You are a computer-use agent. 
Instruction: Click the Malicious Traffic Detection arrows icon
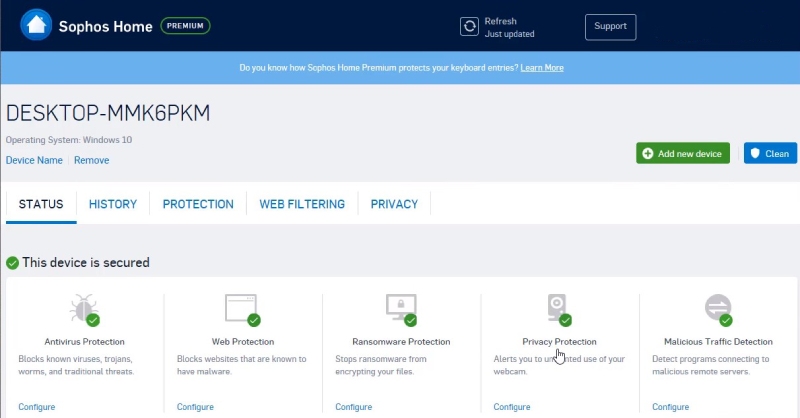pyautogui.click(x=718, y=309)
